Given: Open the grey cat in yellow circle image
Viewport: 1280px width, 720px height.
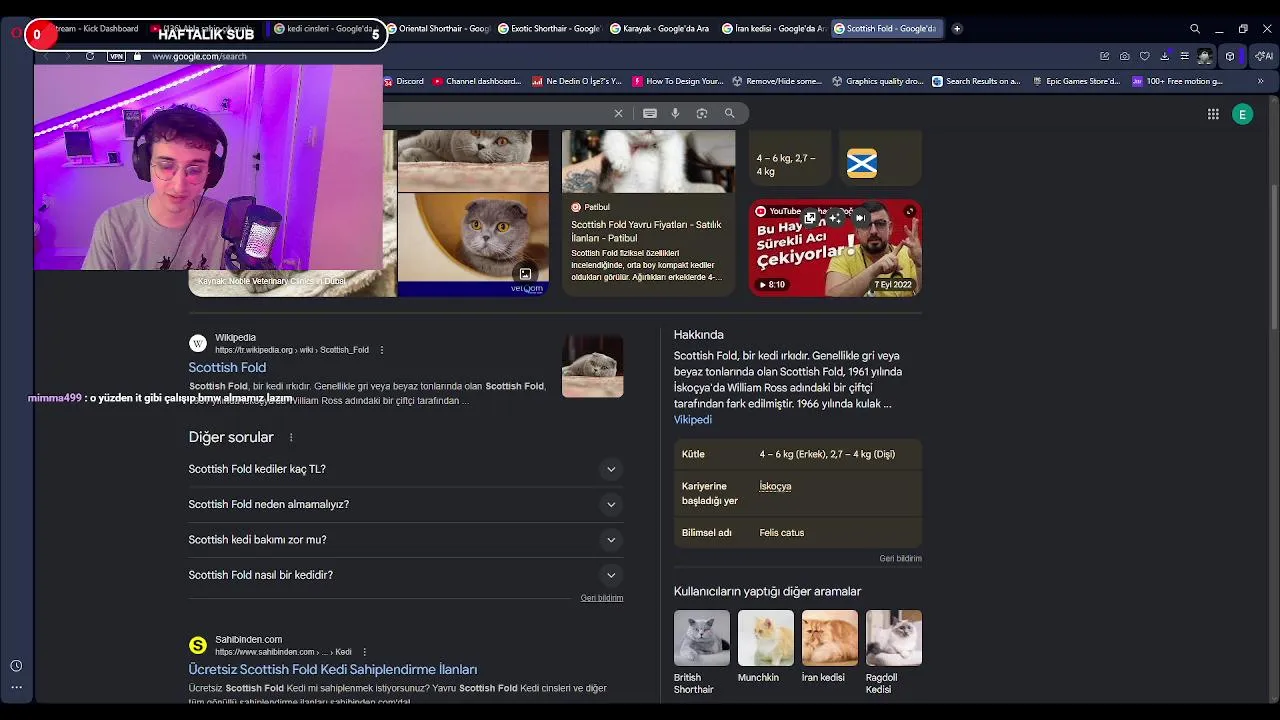Looking at the screenshot, I should coord(473,244).
